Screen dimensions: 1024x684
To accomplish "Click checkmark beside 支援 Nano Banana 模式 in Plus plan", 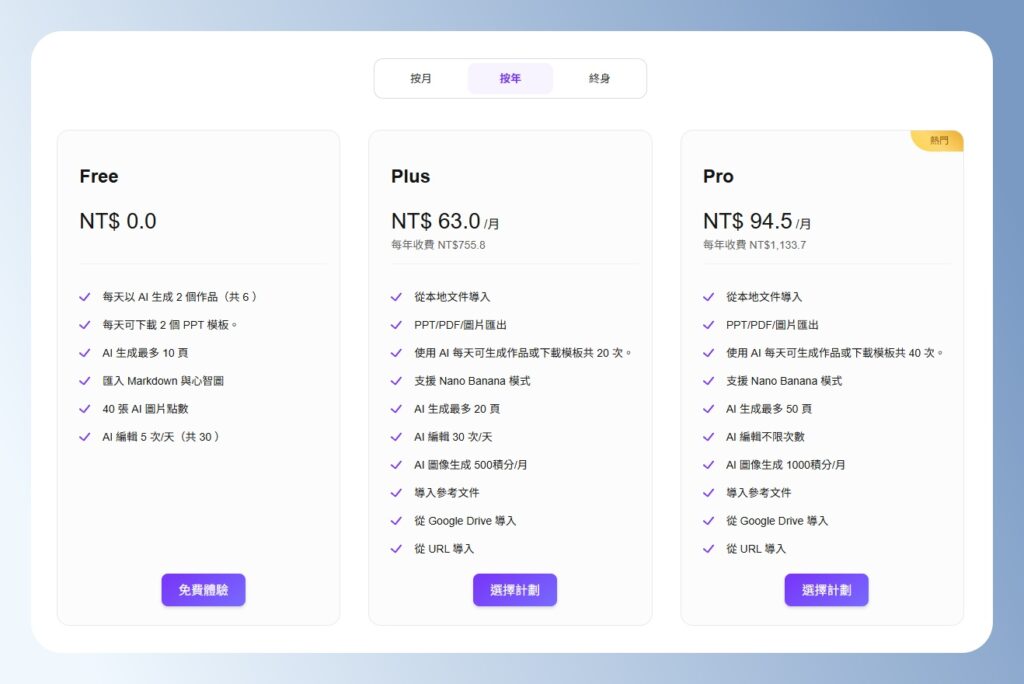I will (396, 381).
